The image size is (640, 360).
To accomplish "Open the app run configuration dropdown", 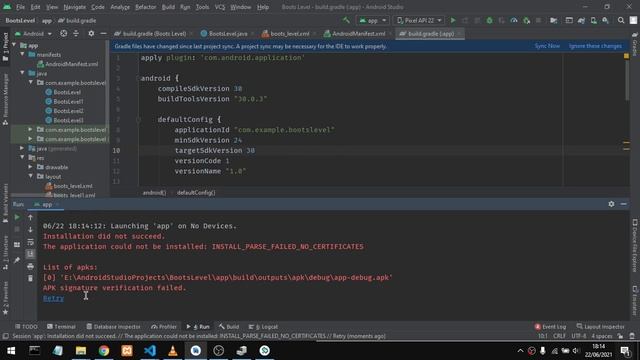I will (372, 20).
